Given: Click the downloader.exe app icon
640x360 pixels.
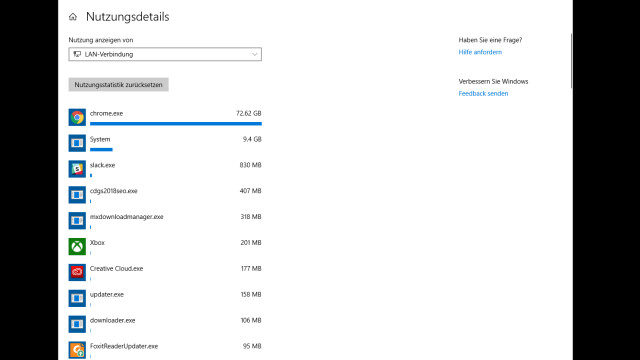Looking at the screenshot, I should pyautogui.click(x=77, y=324).
